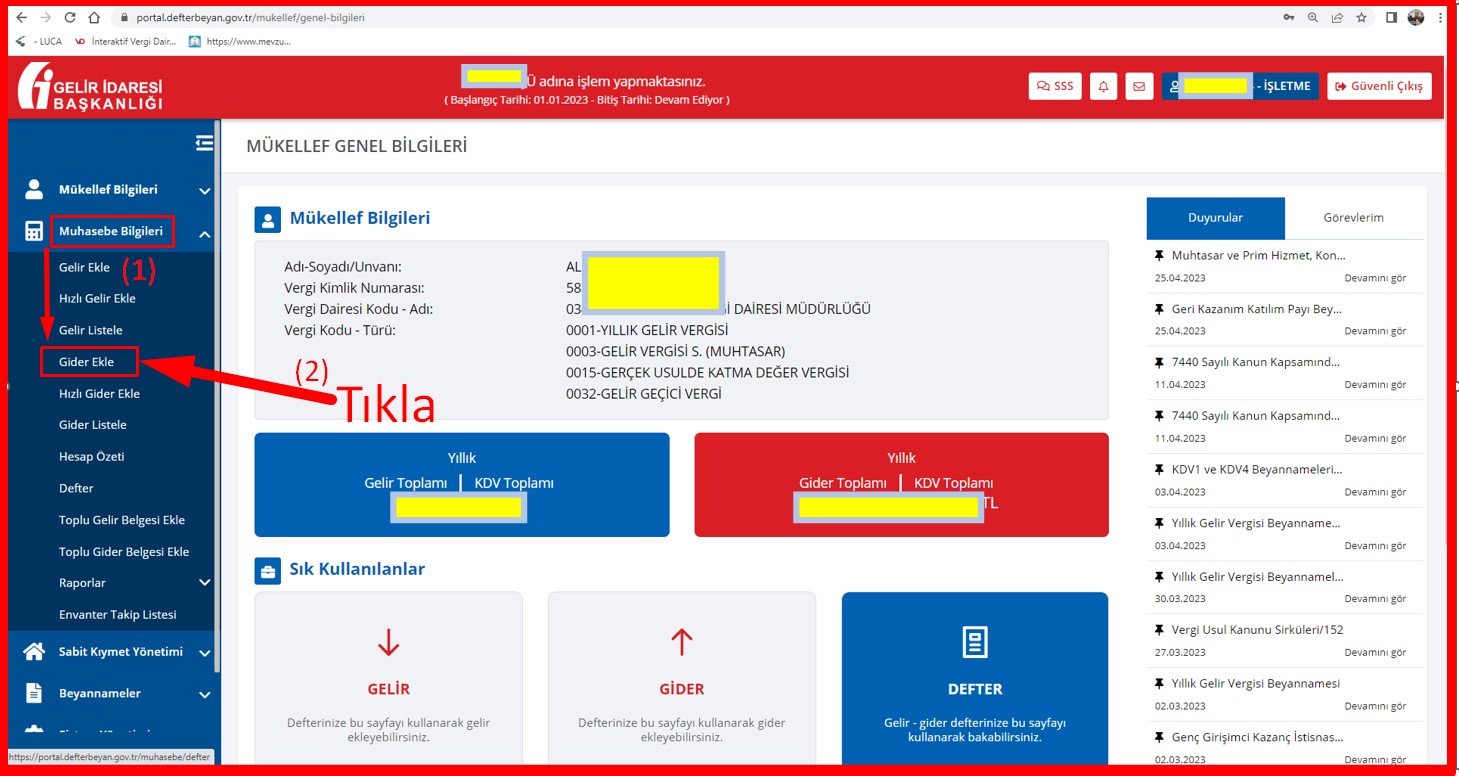
Task: Click the Güvenli Çıkış button
Action: (x=1379, y=86)
